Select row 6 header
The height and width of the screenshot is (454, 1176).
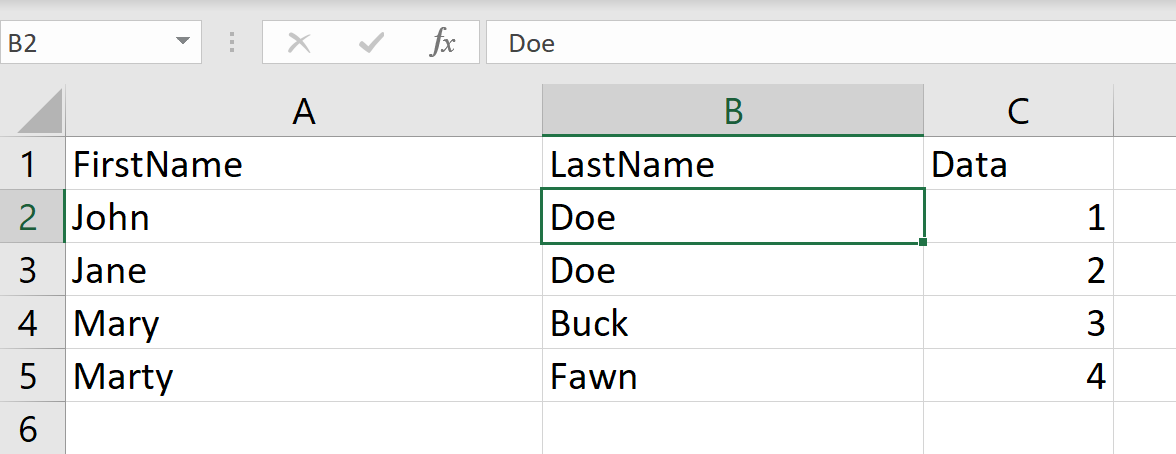(30, 429)
